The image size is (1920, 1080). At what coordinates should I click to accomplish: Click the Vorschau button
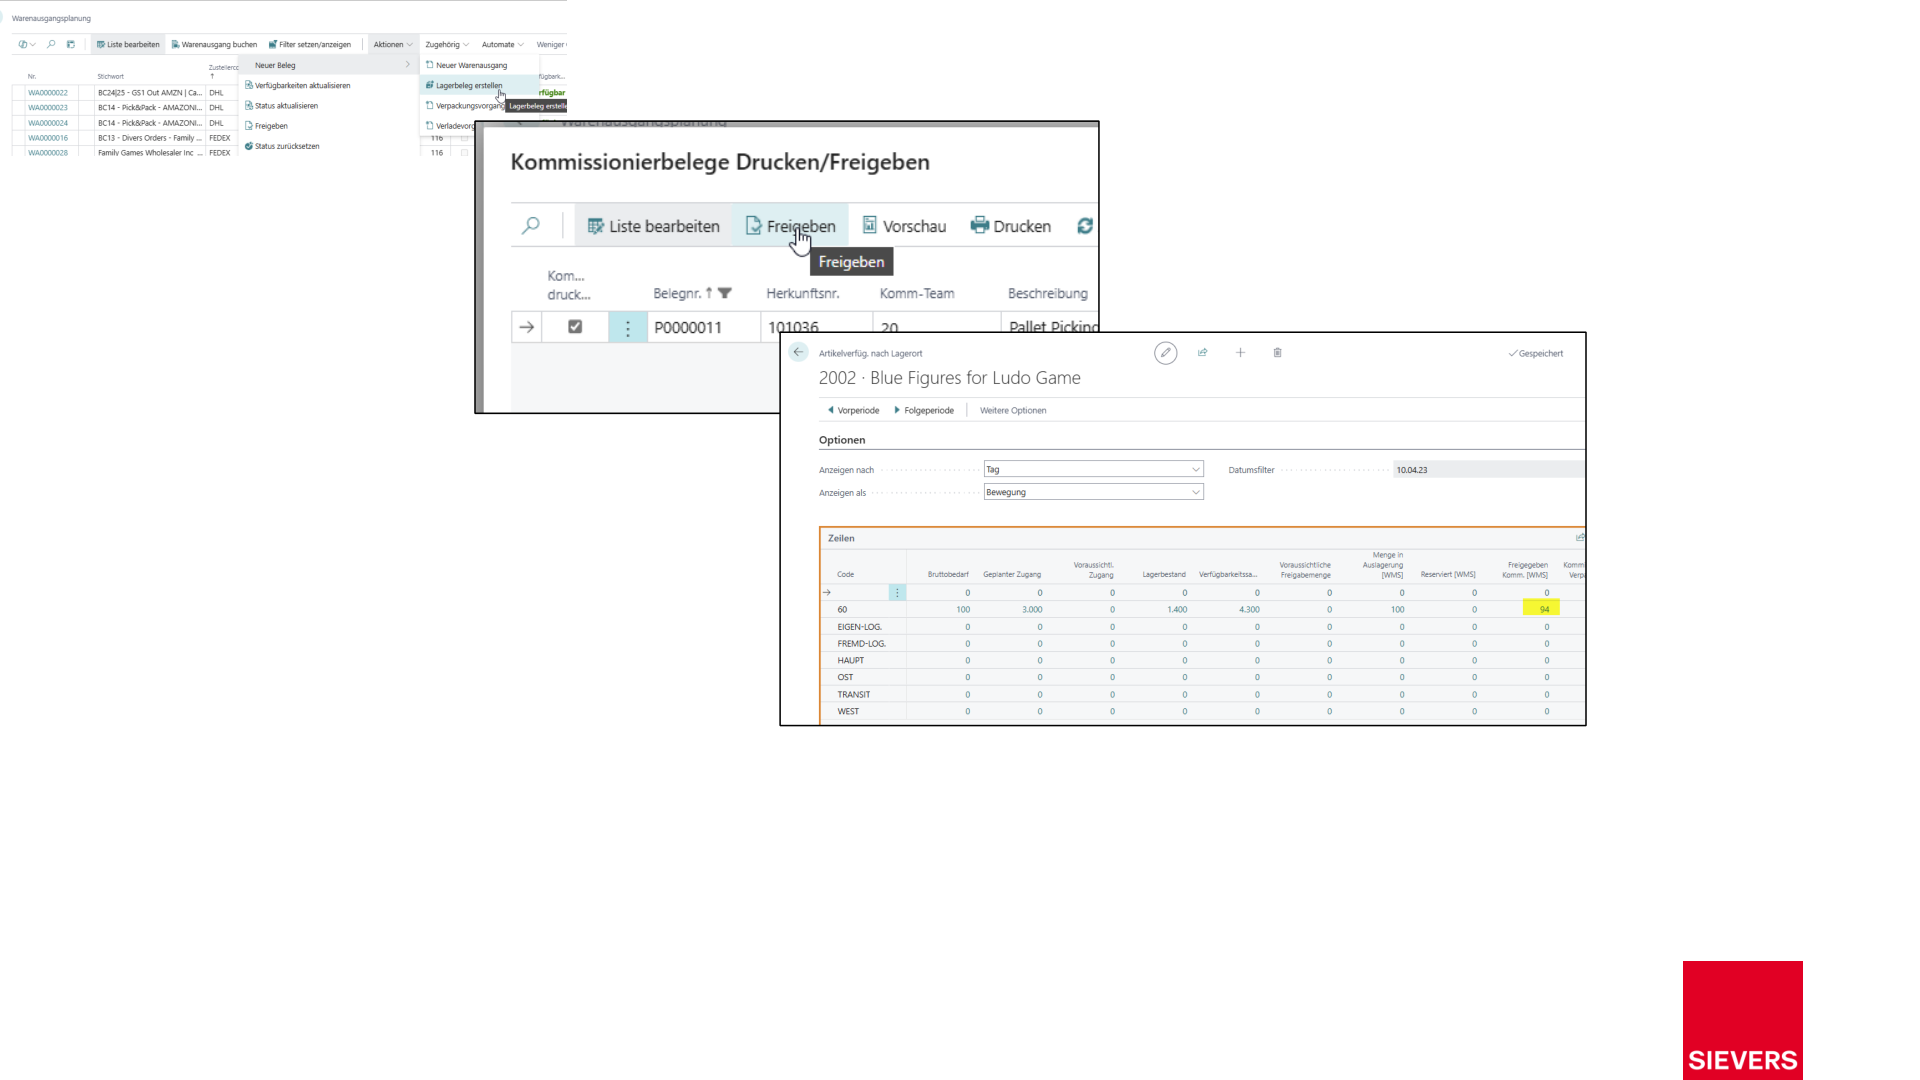pos(904,226)
